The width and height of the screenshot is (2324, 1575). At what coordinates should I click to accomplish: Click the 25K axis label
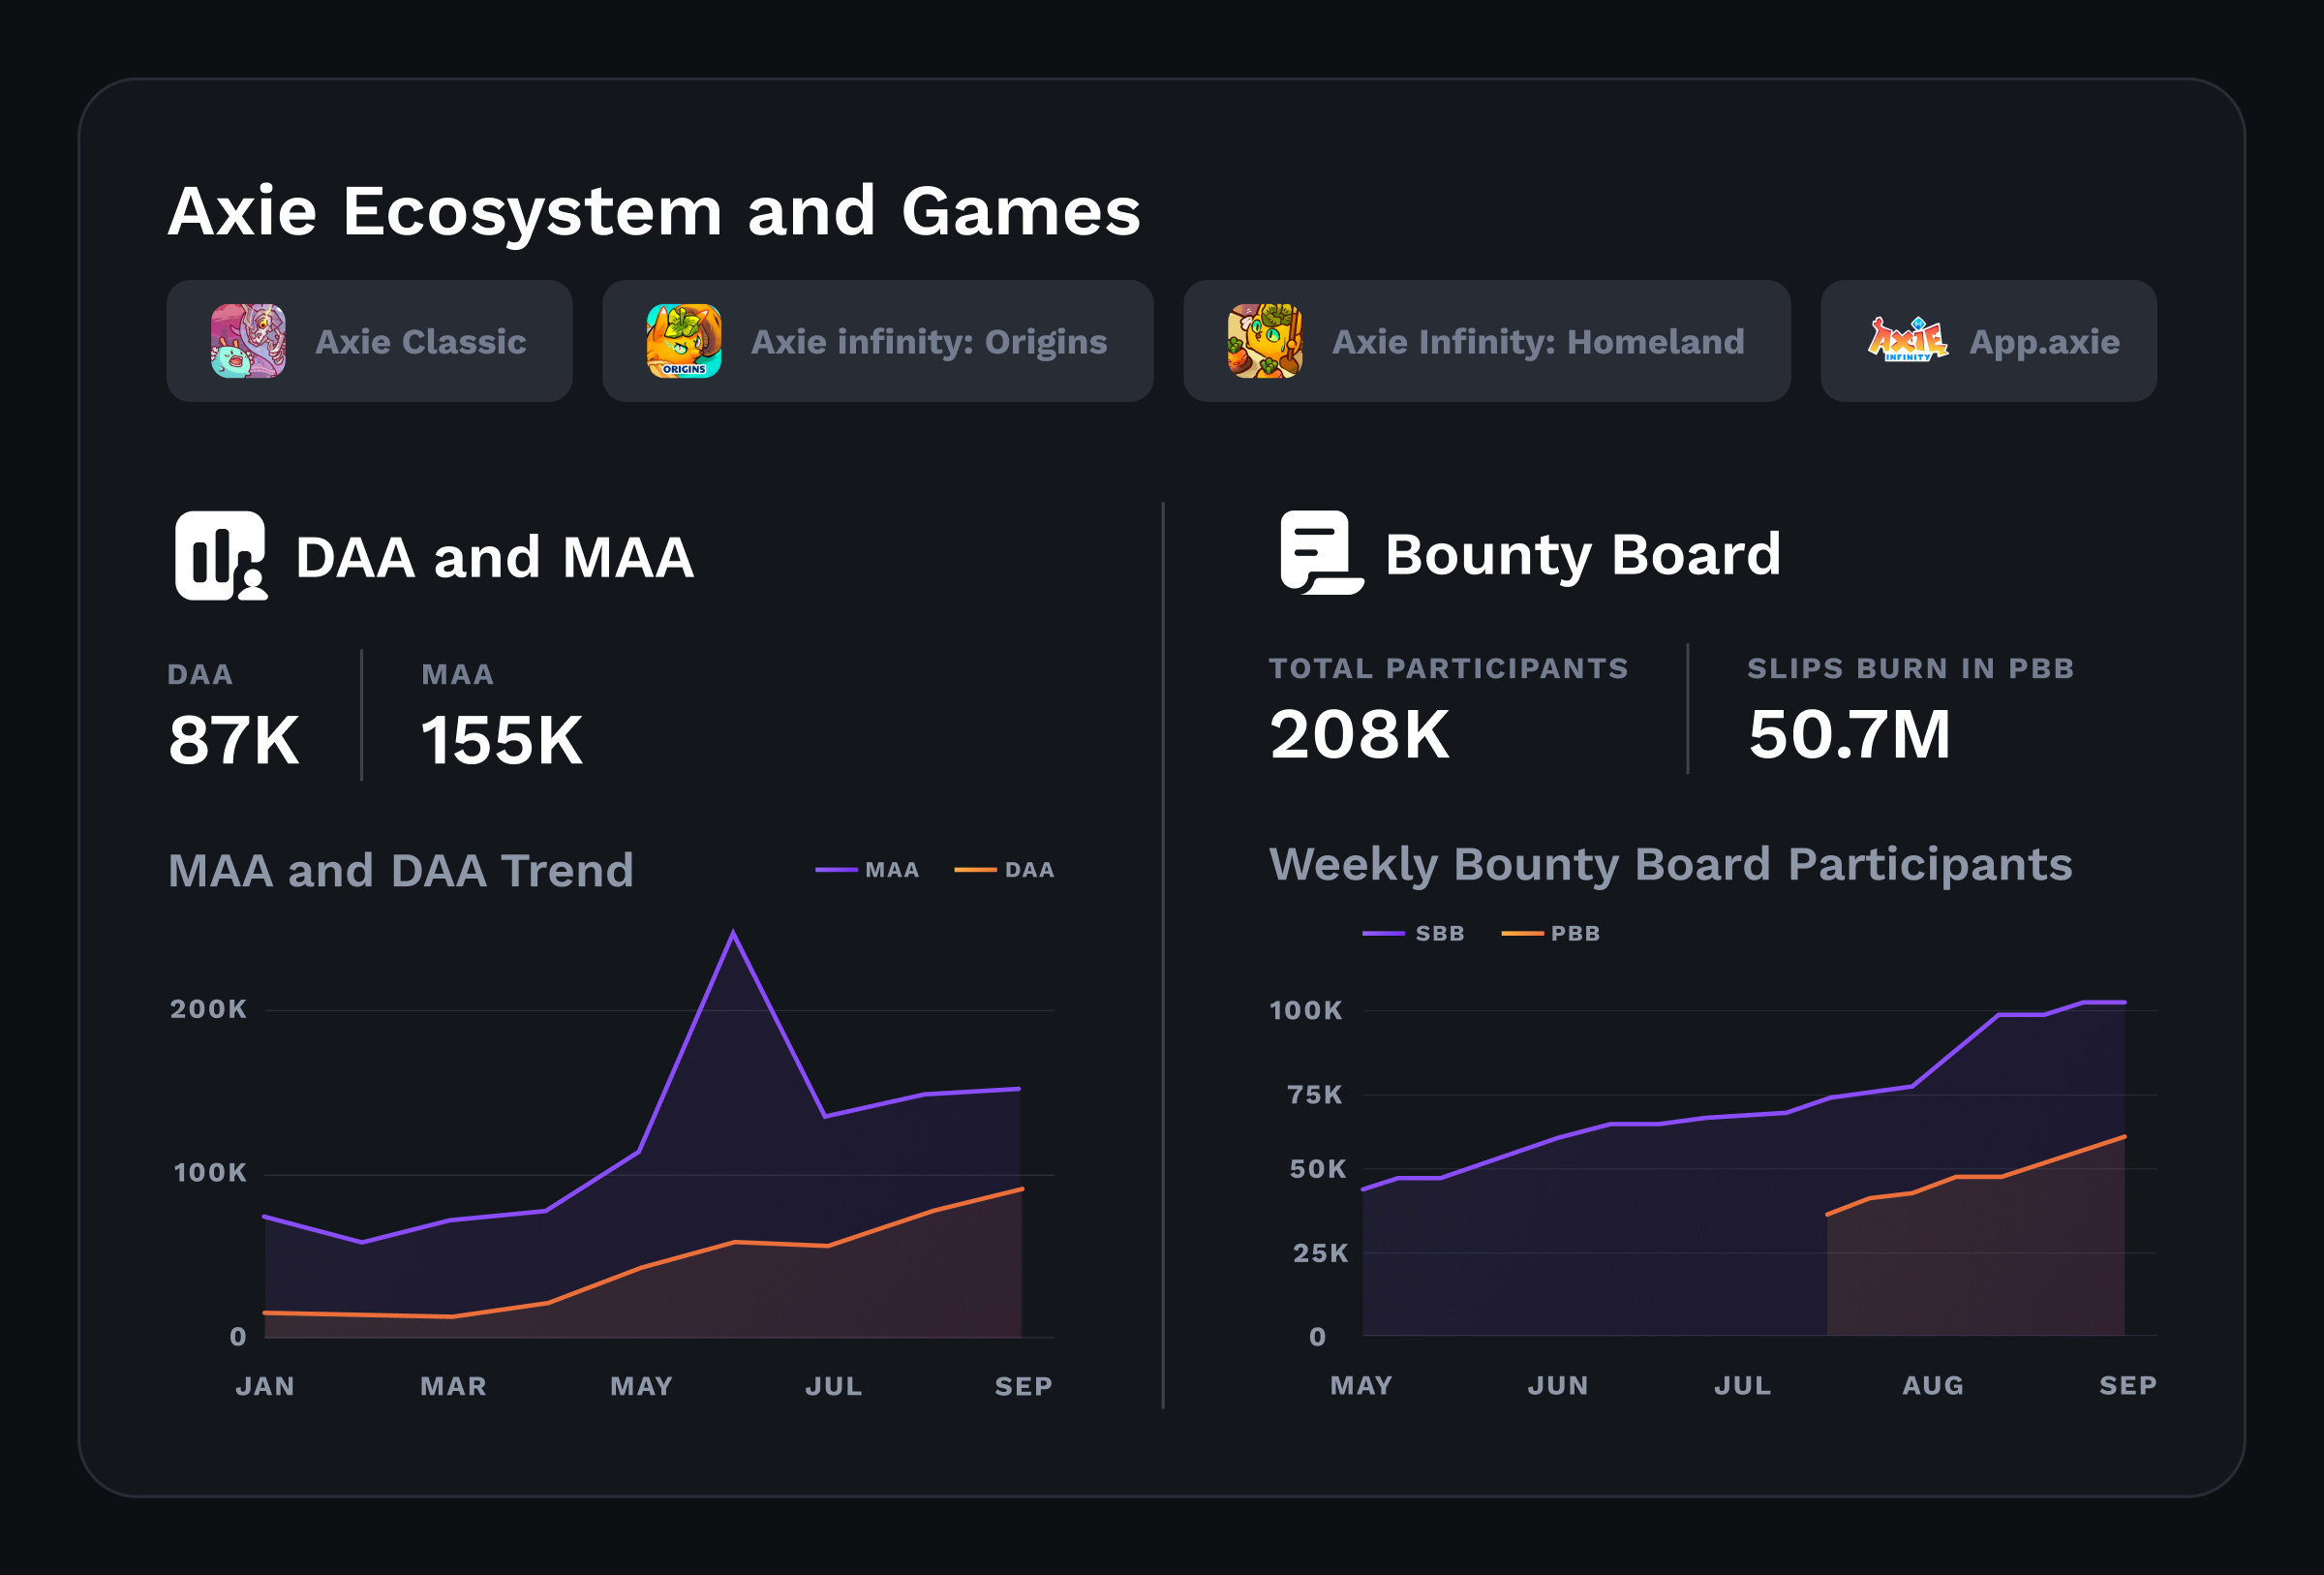pyautogui.click(x=1321, y=1253)
